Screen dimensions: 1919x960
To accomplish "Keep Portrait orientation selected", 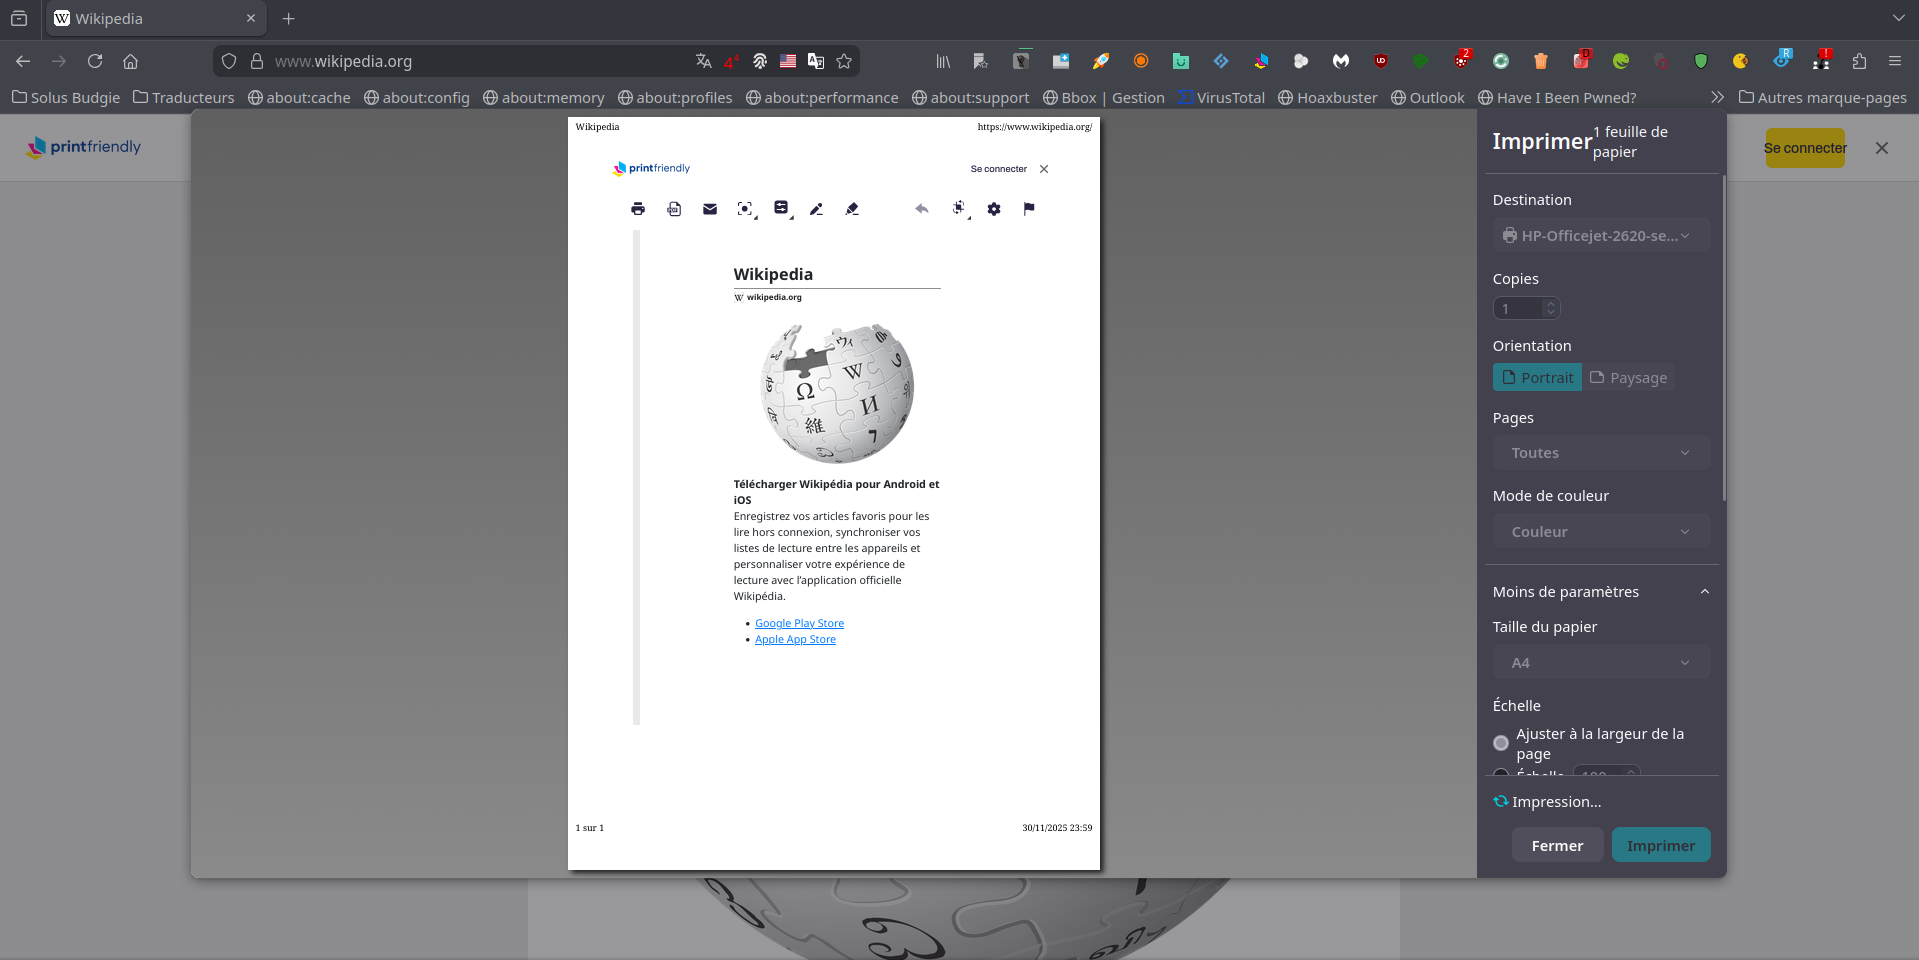I will tap(1537, 377).
